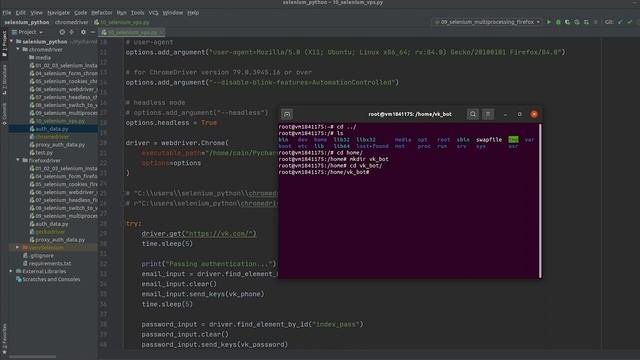640x360 pixels.
Task: Click terminal title root@vm1841175: /home/vk_bot
Action: pos(410,114)
